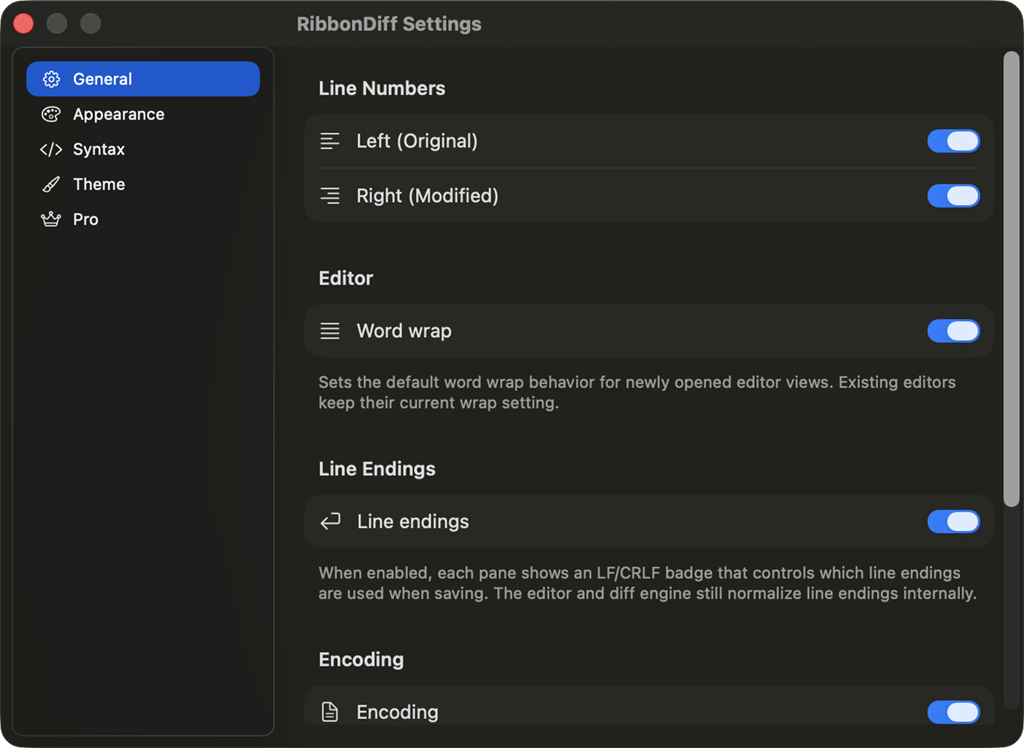Click the palette icon beside Appearance
Screen dimensions: 1024x748
tap(51, 114)
